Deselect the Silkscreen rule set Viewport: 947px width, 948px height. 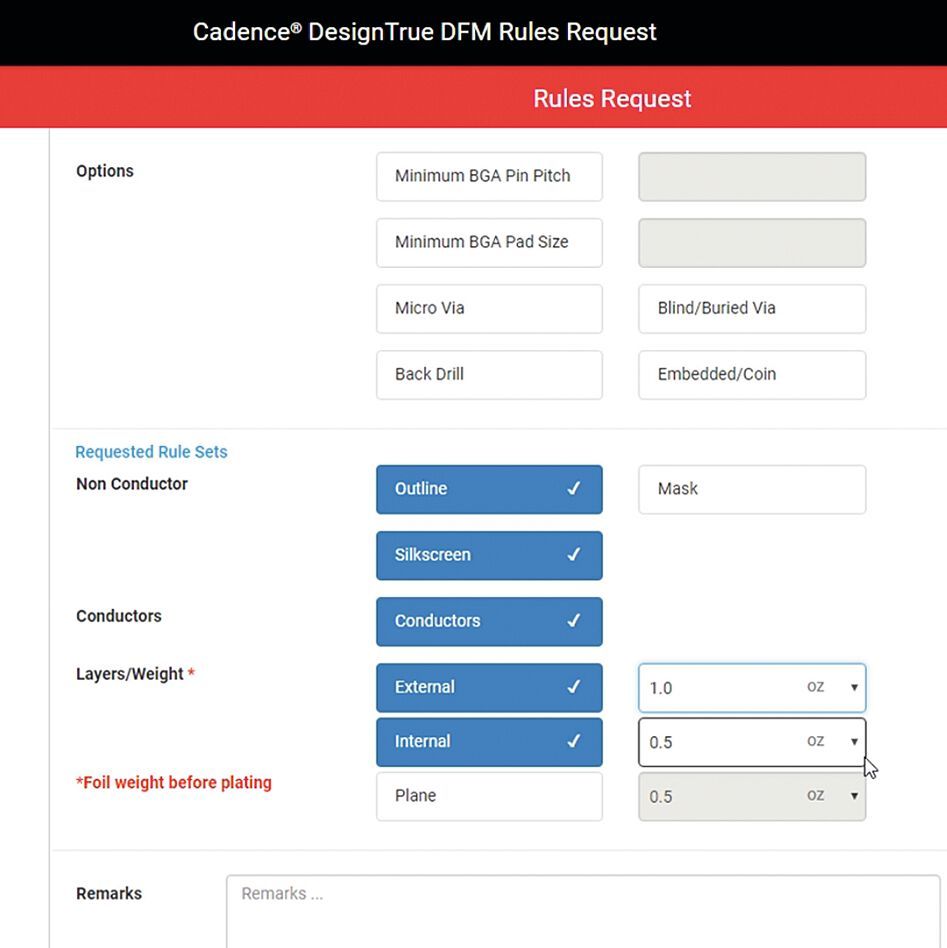[489, 555]
